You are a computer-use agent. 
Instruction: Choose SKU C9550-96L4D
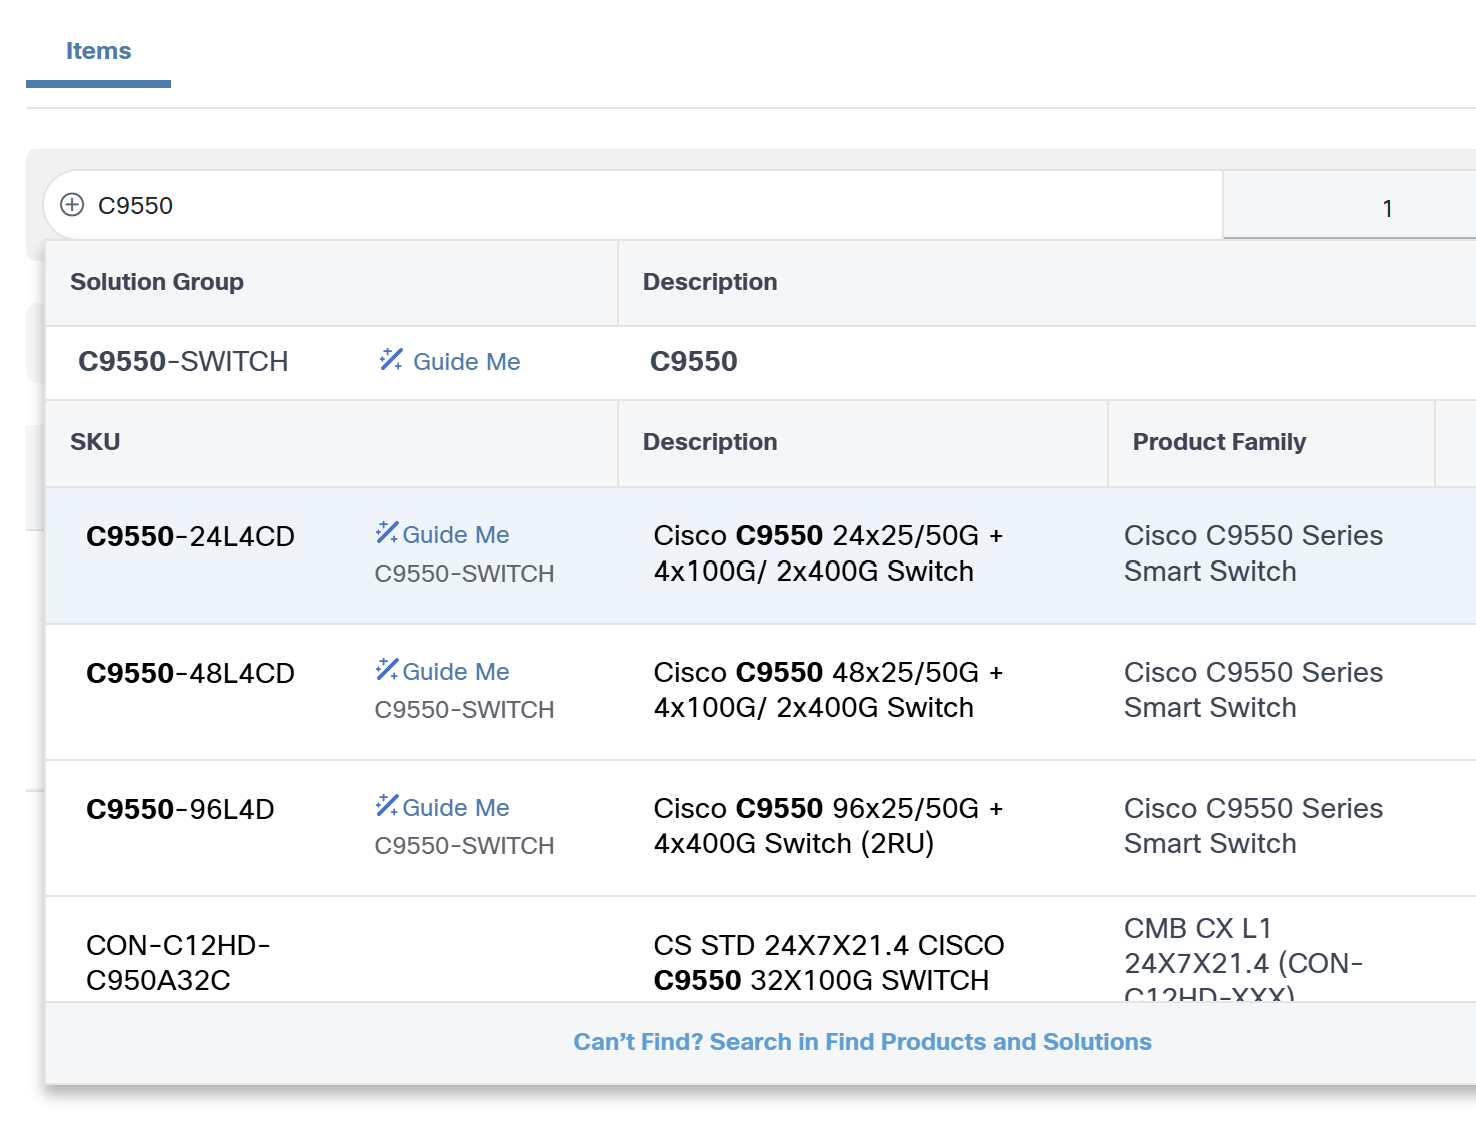pos(180,809)
